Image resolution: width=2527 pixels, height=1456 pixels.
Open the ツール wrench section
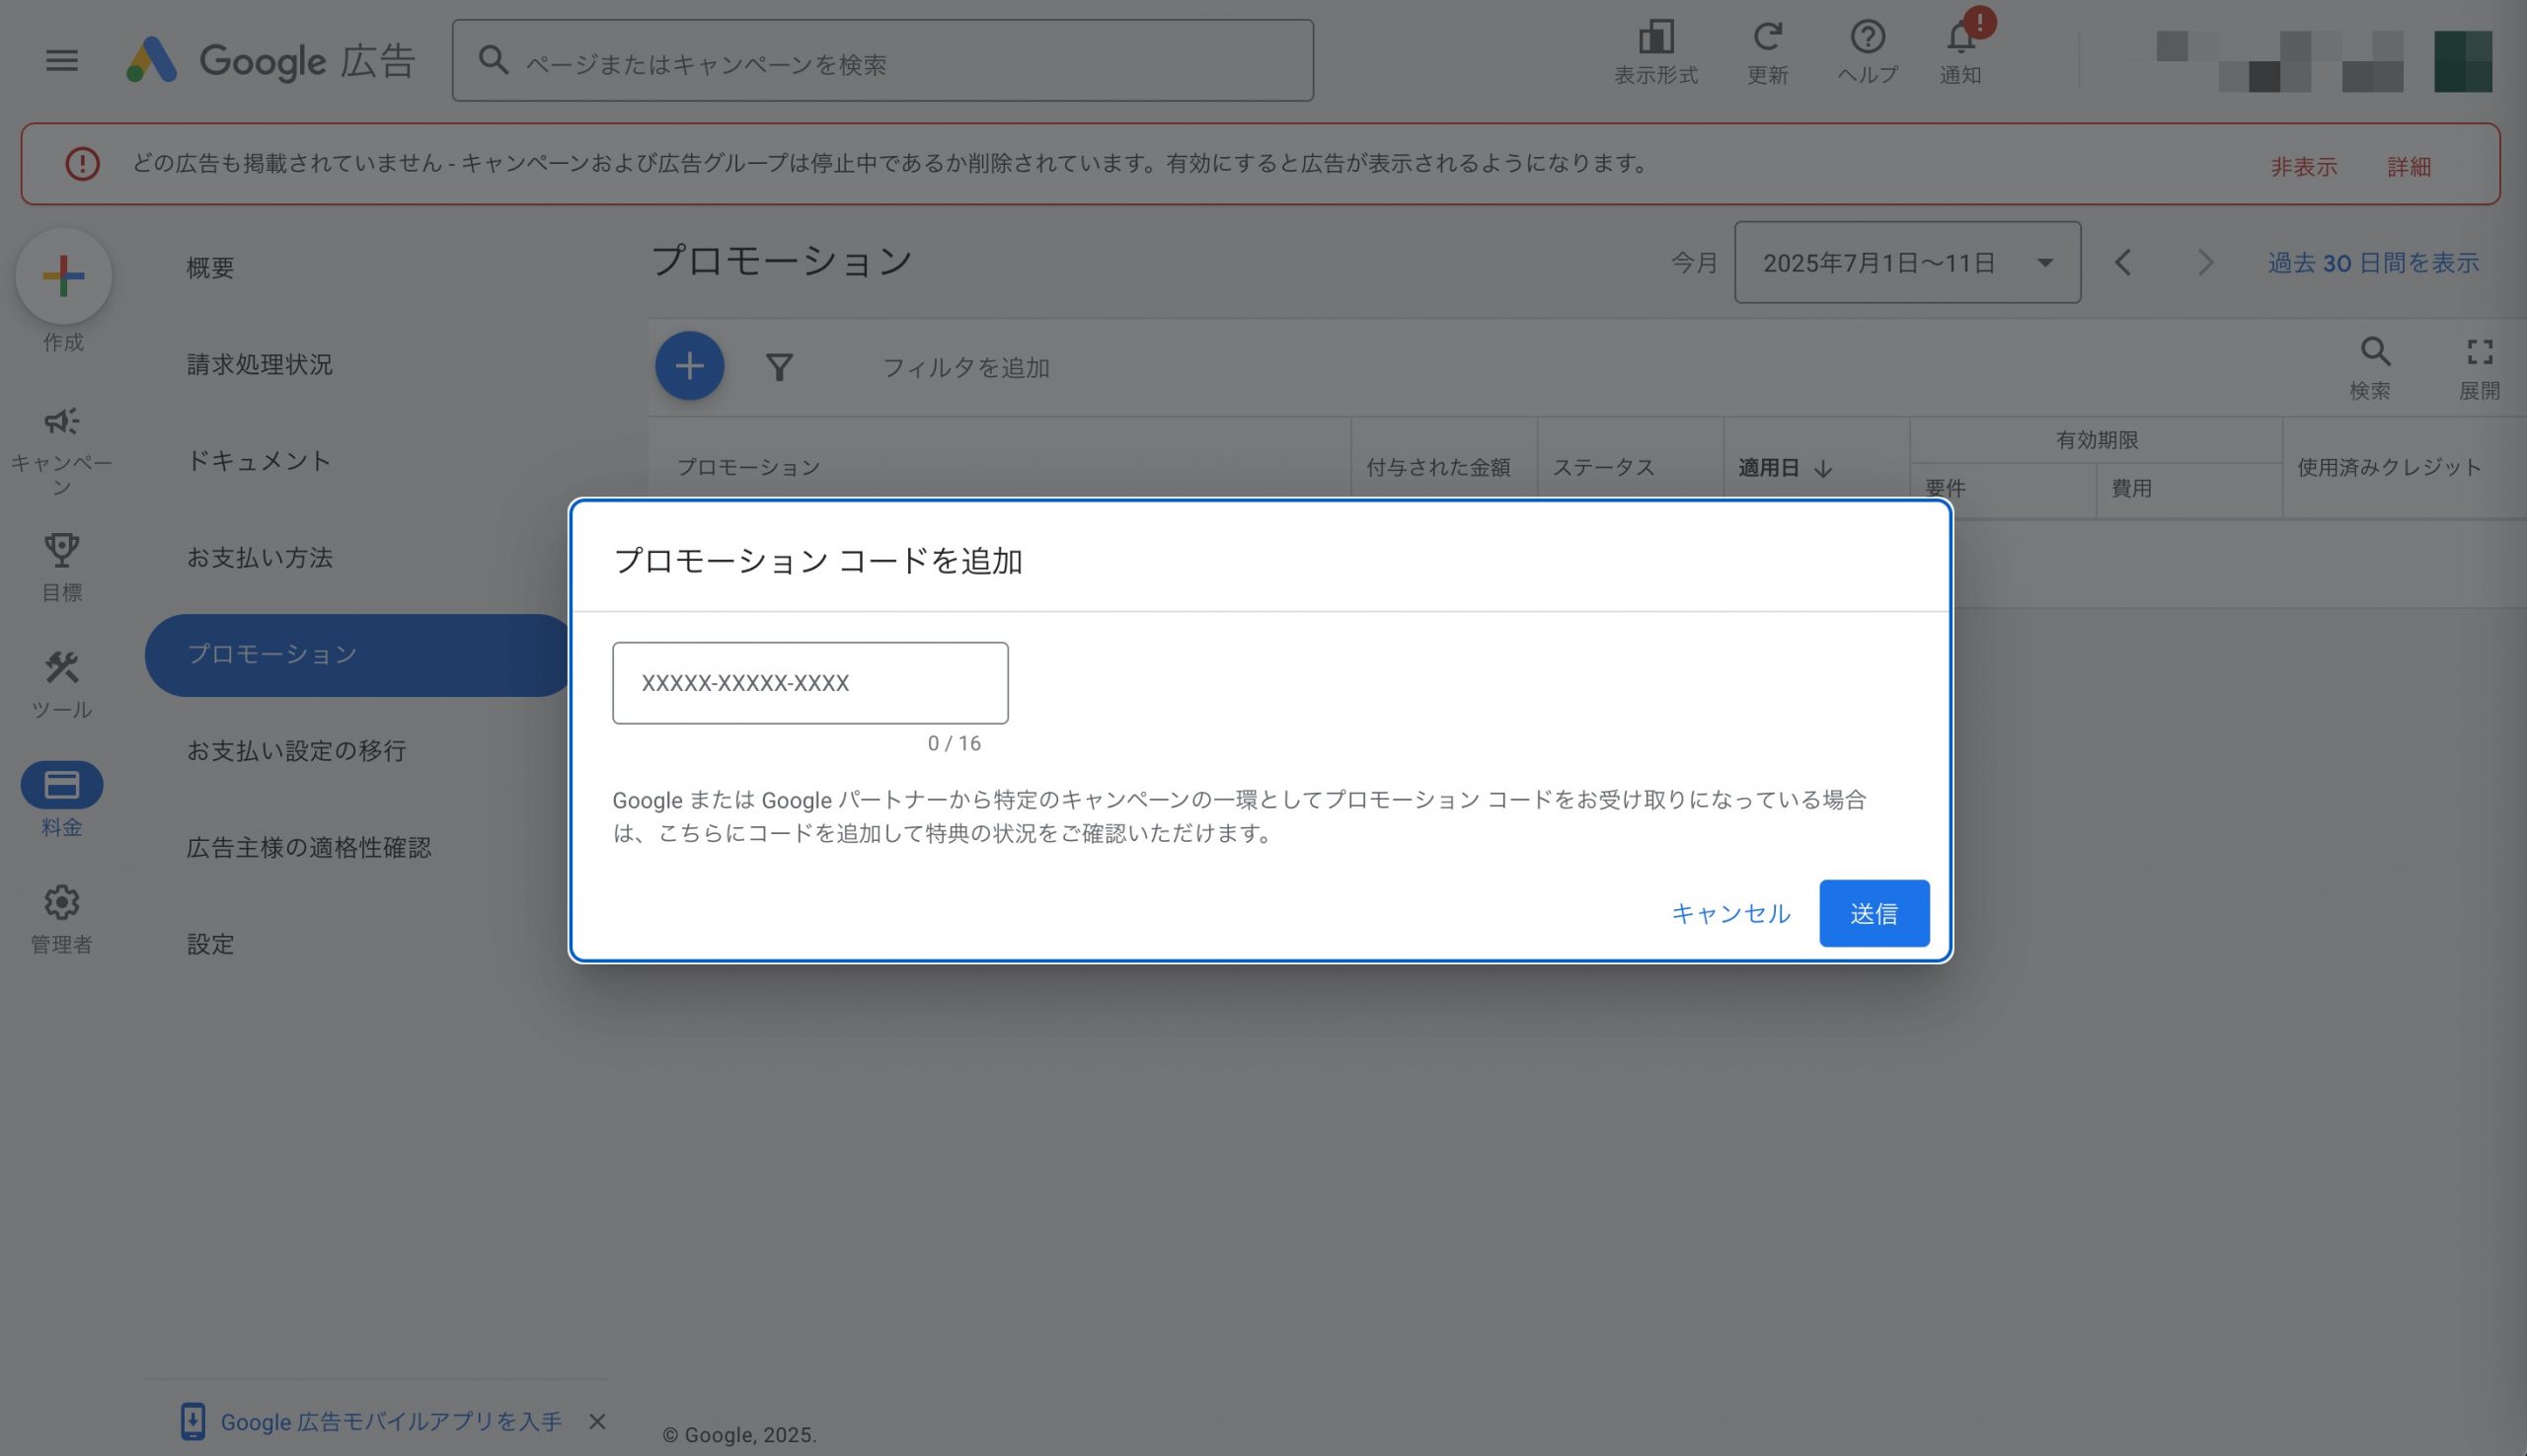pos(61,668)
